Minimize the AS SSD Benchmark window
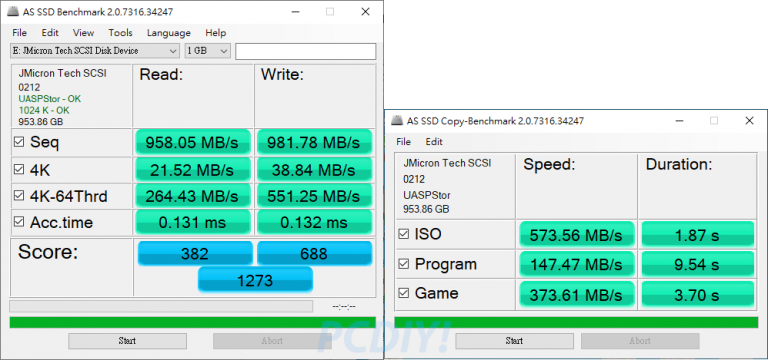Screen dimensions: 768x360 295,12
